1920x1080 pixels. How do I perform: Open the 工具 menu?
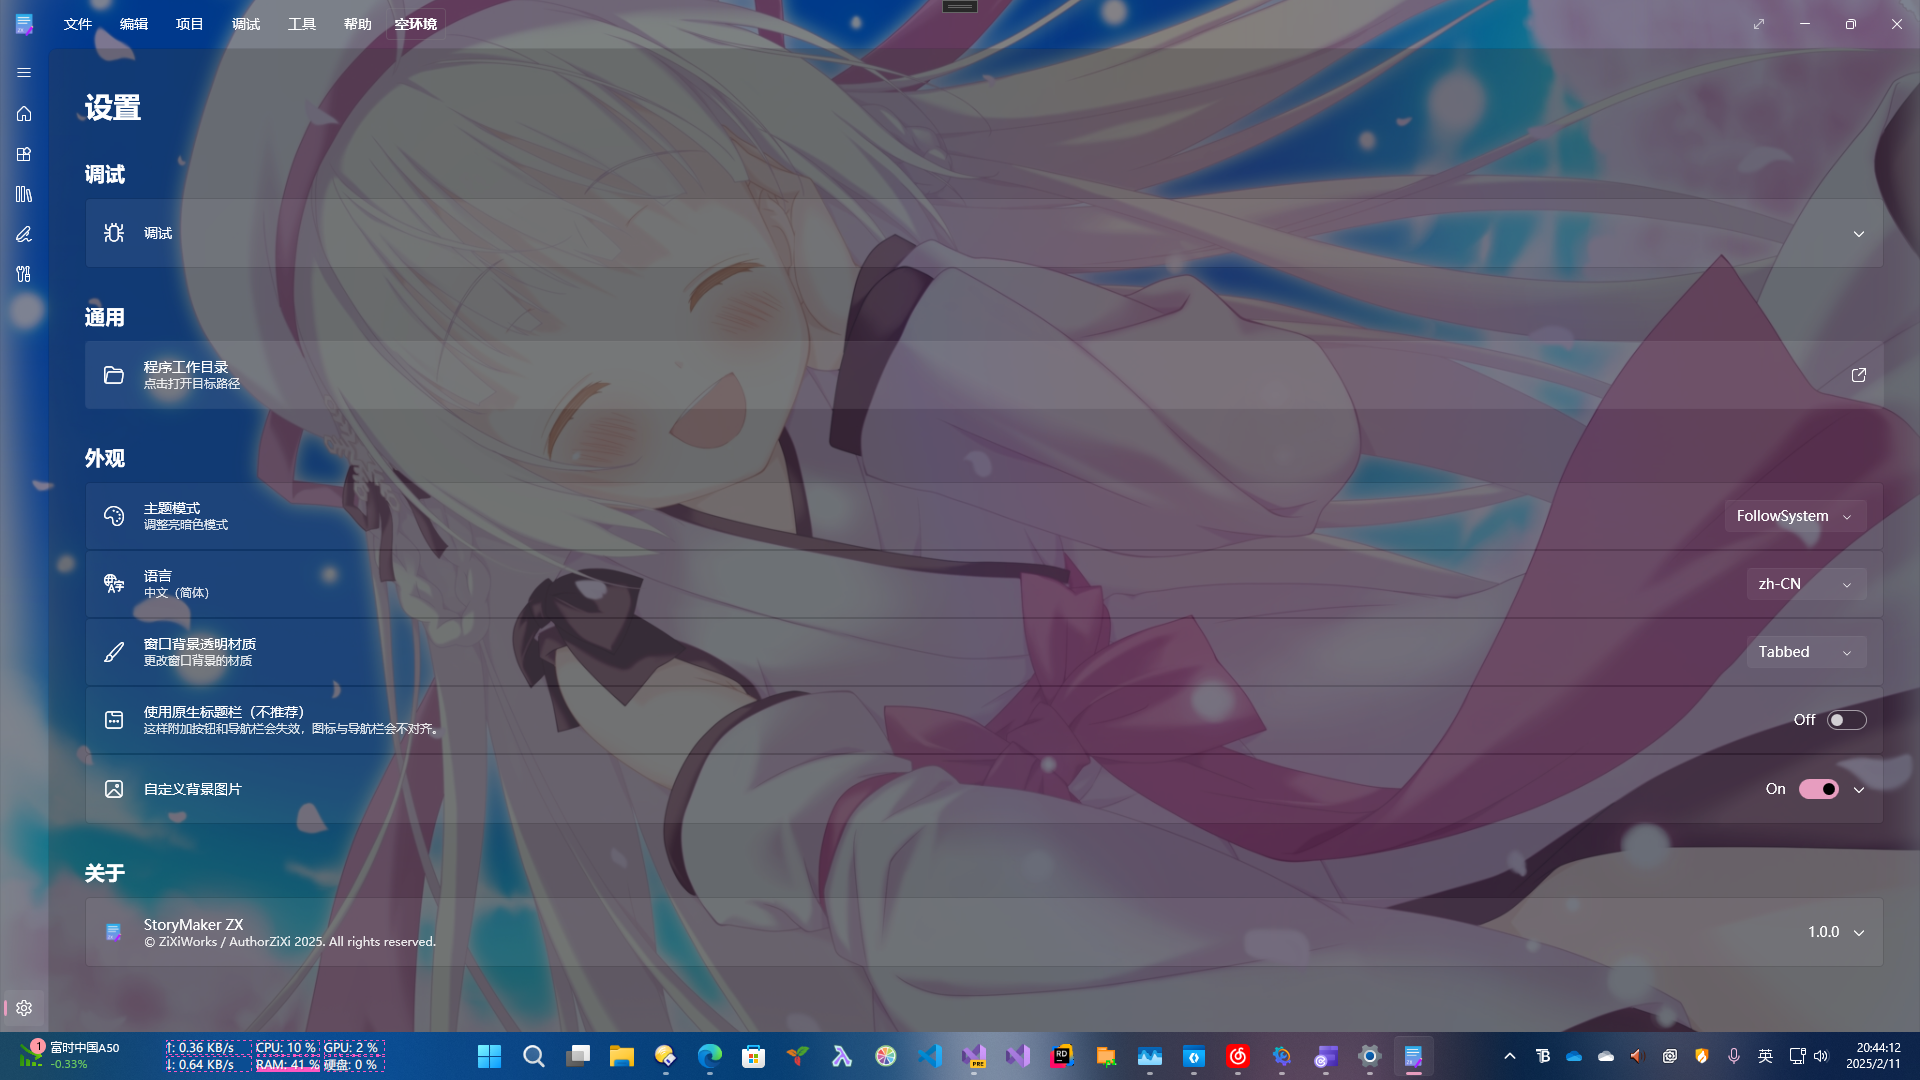point(301,24)
